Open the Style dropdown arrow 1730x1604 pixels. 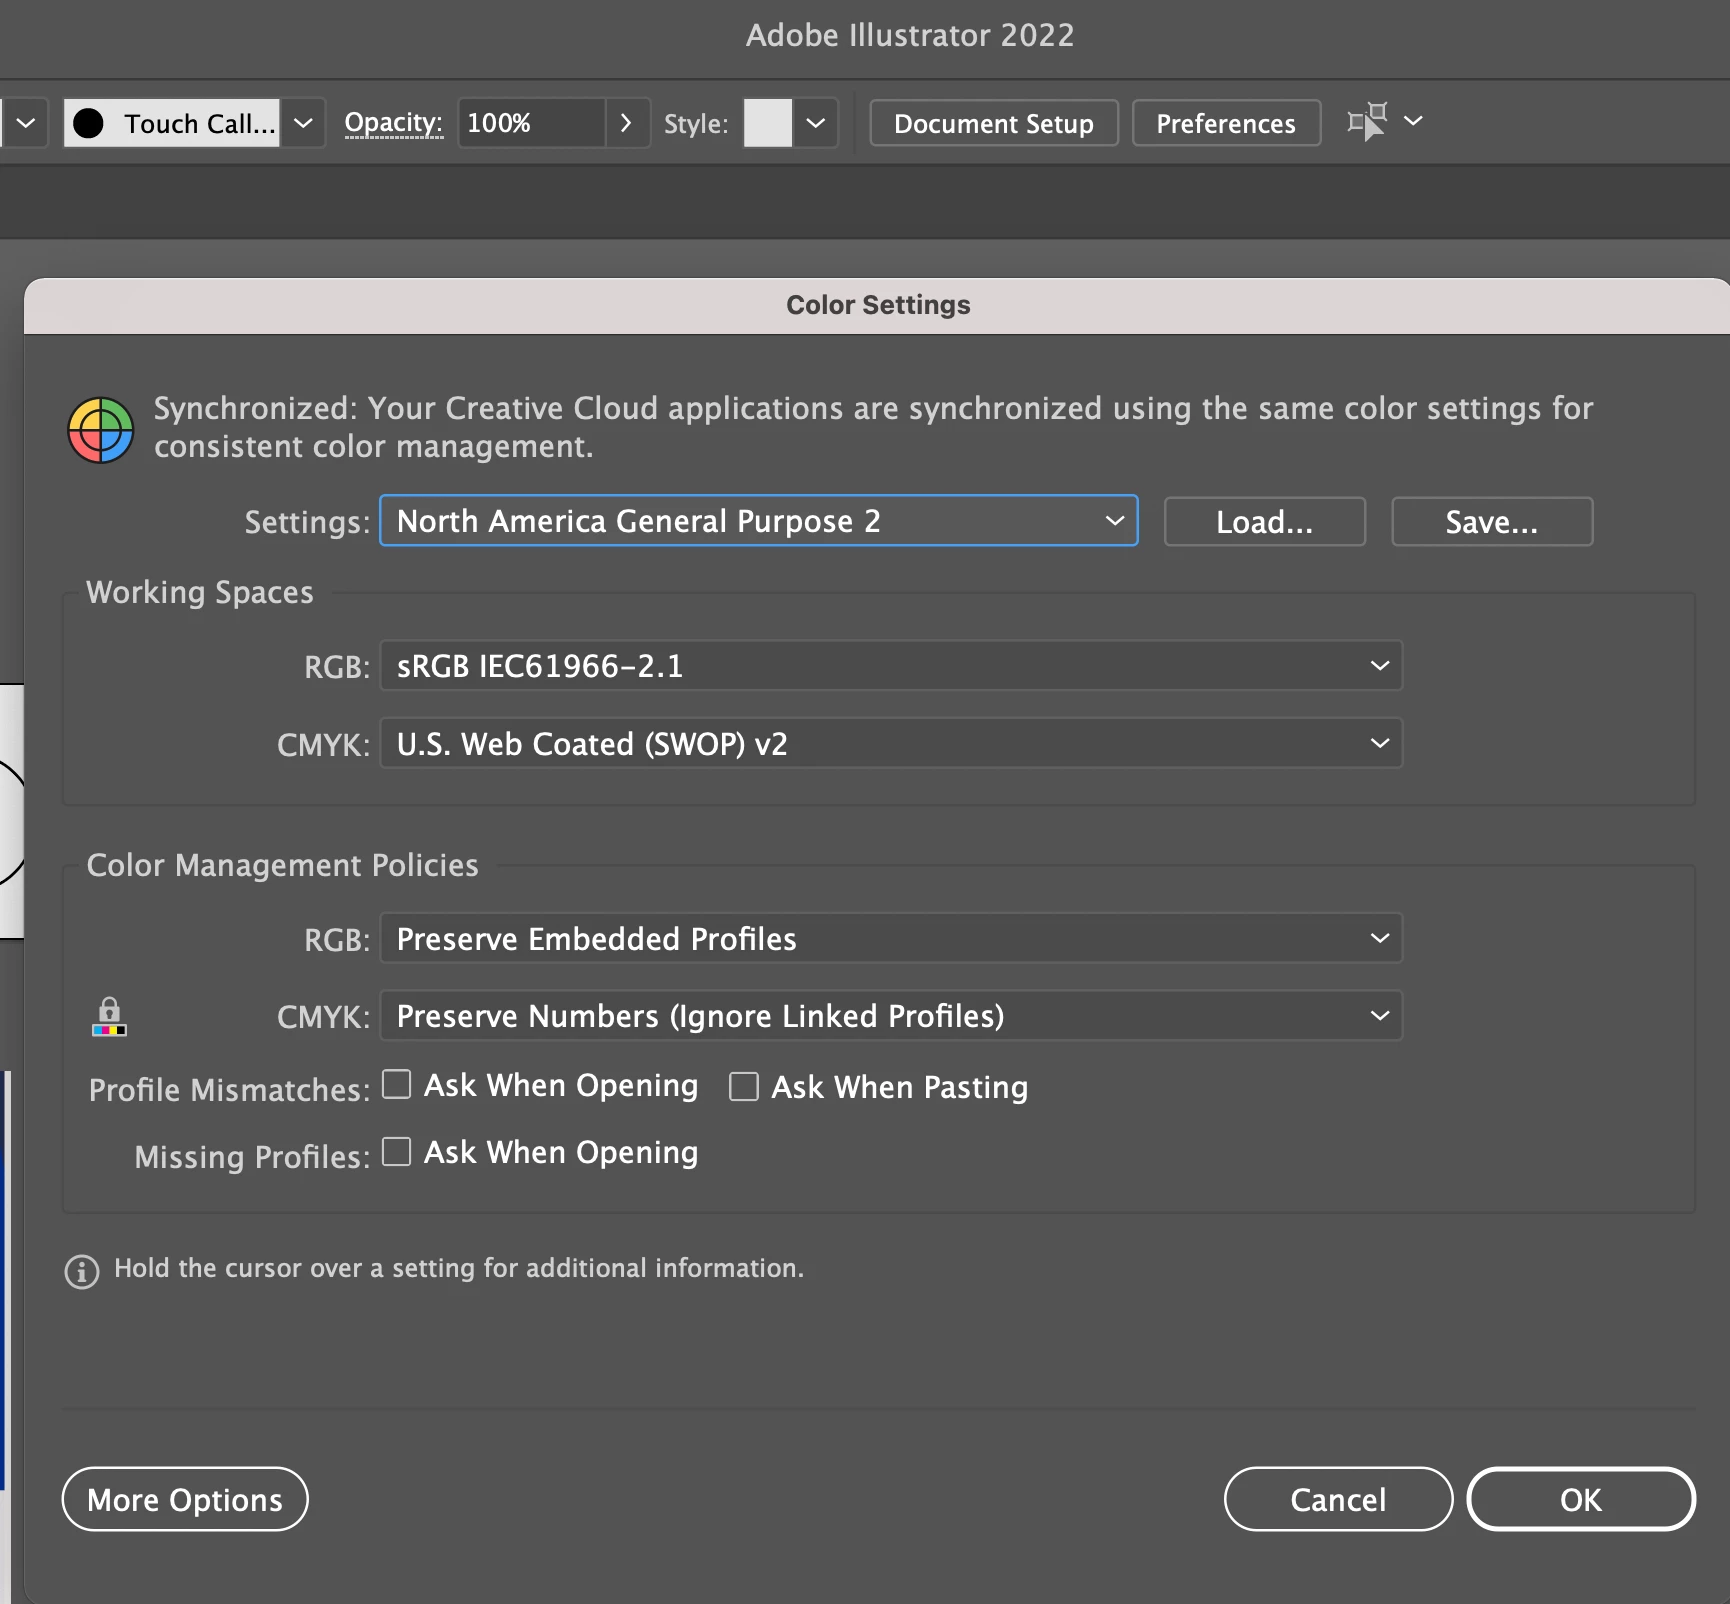pos(816,123)
